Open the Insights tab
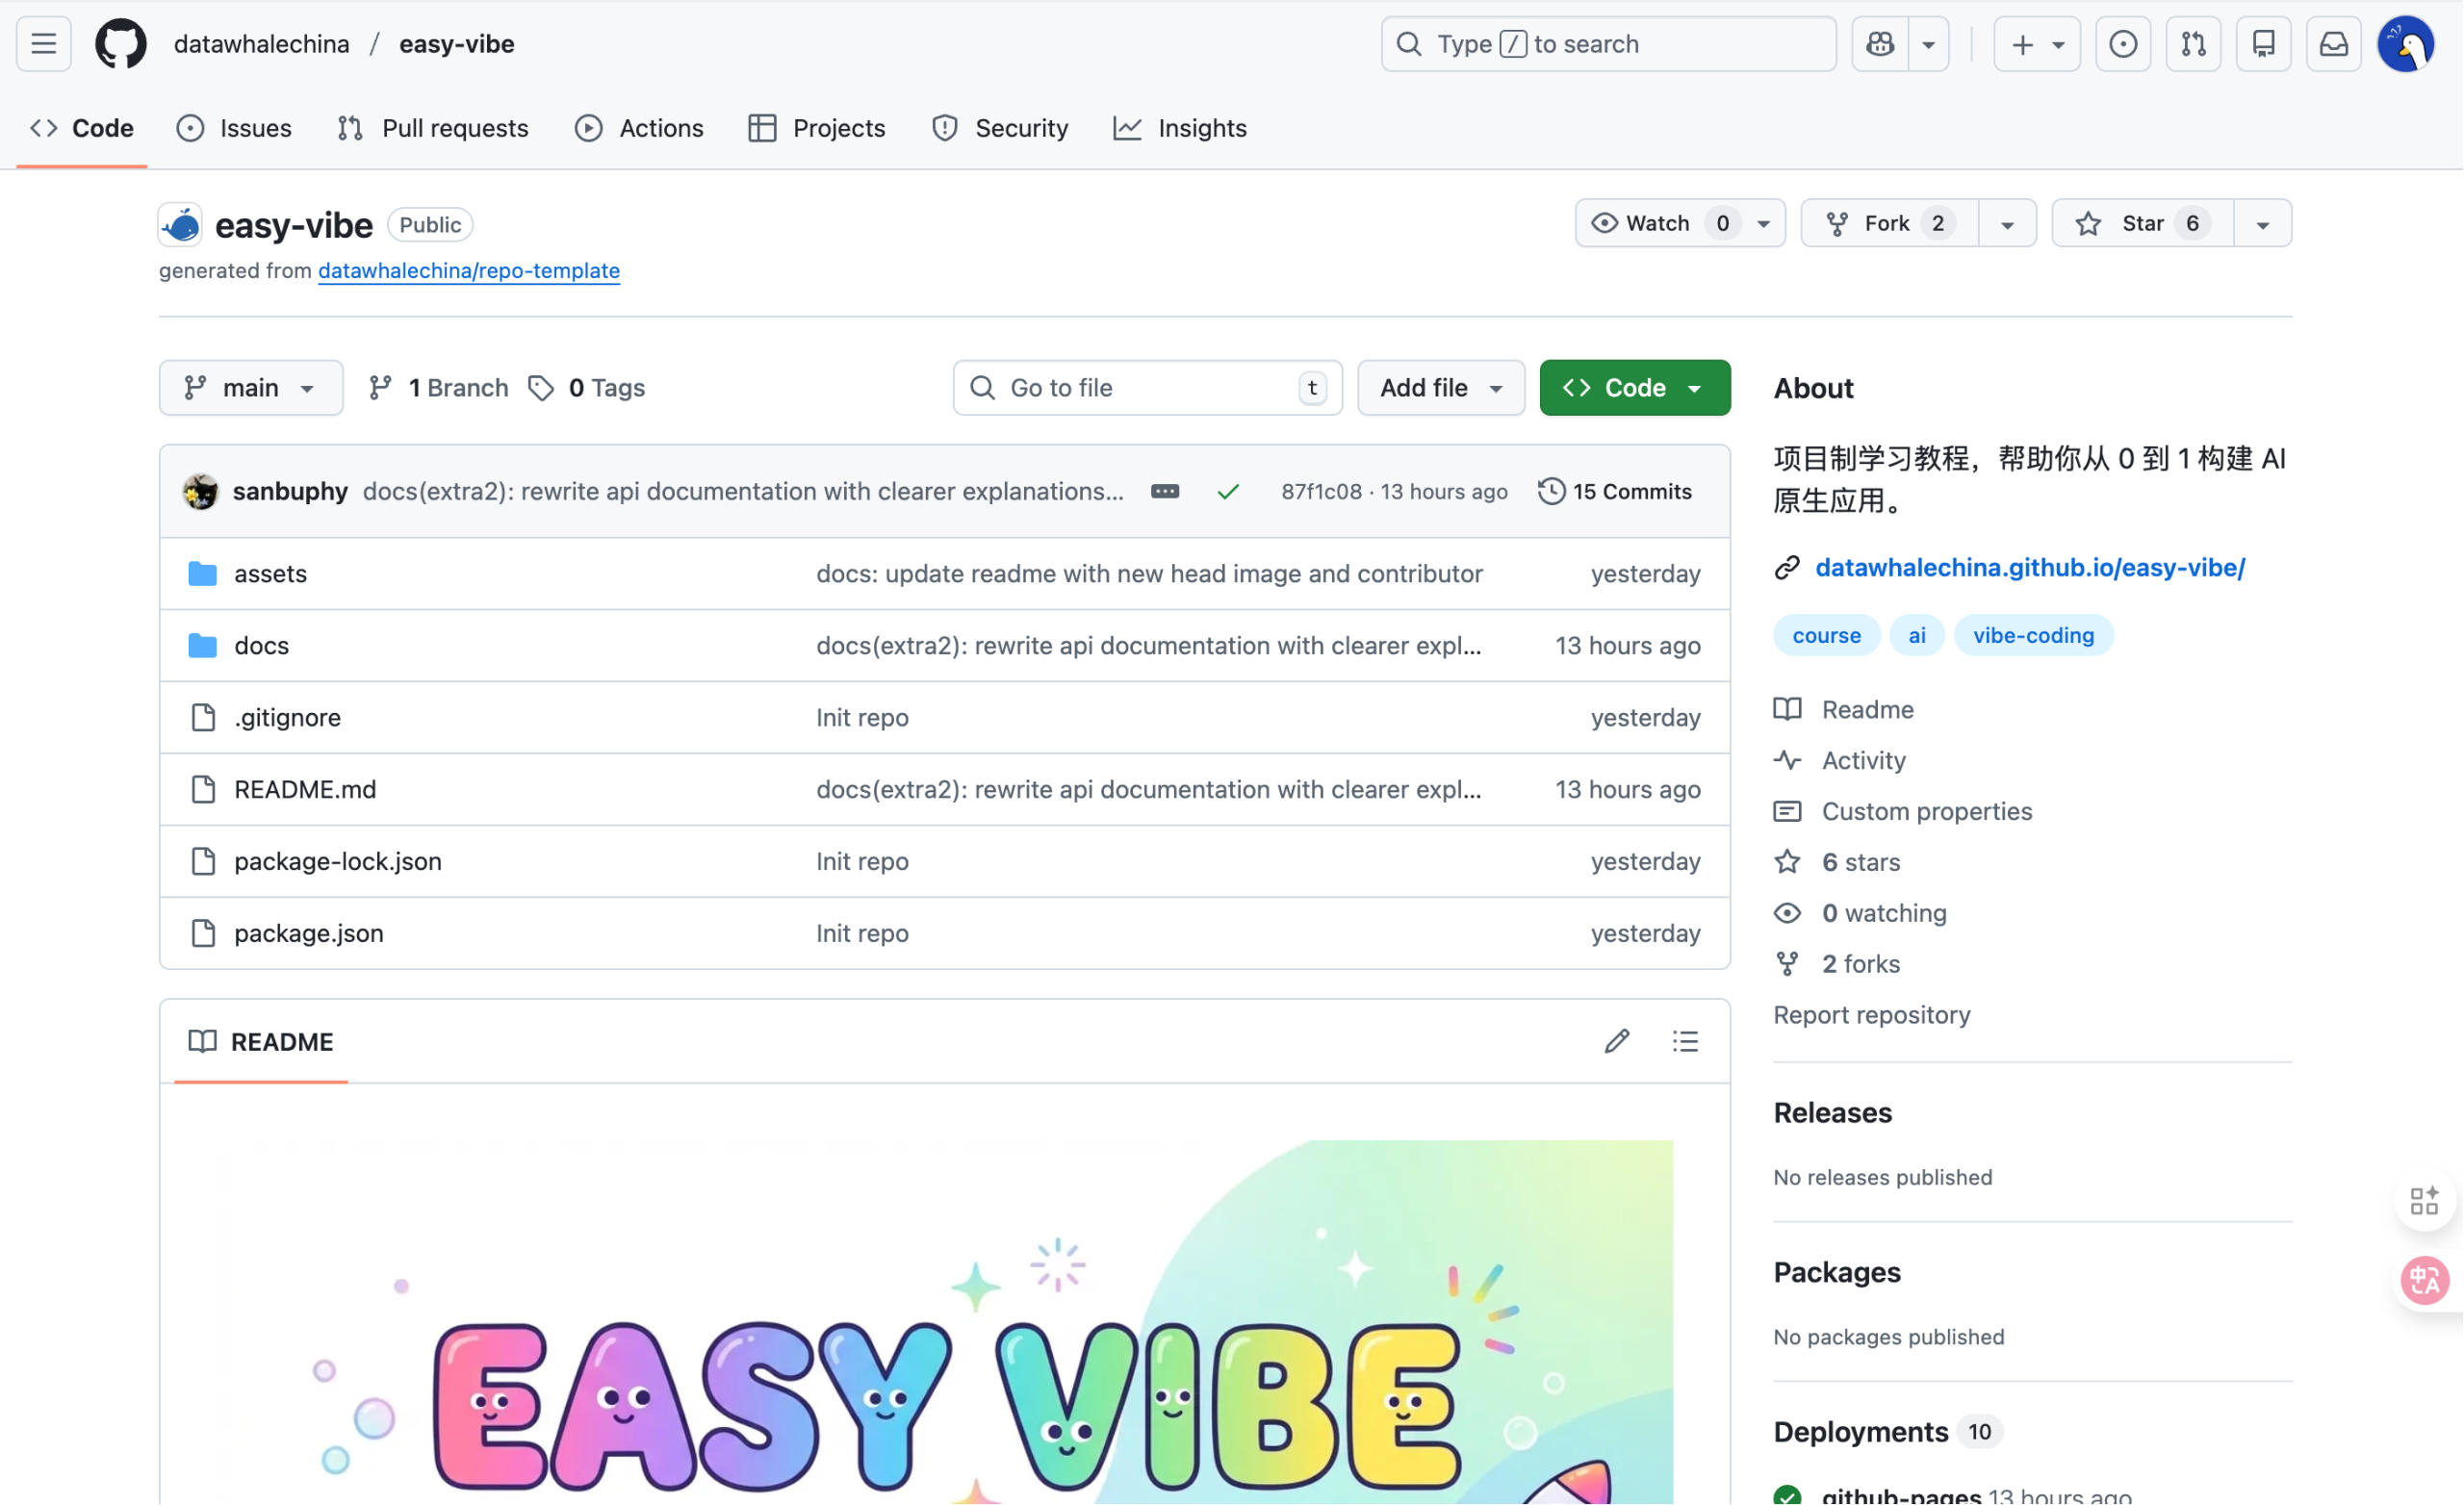2464x1505 pixels. [1180, 128]
